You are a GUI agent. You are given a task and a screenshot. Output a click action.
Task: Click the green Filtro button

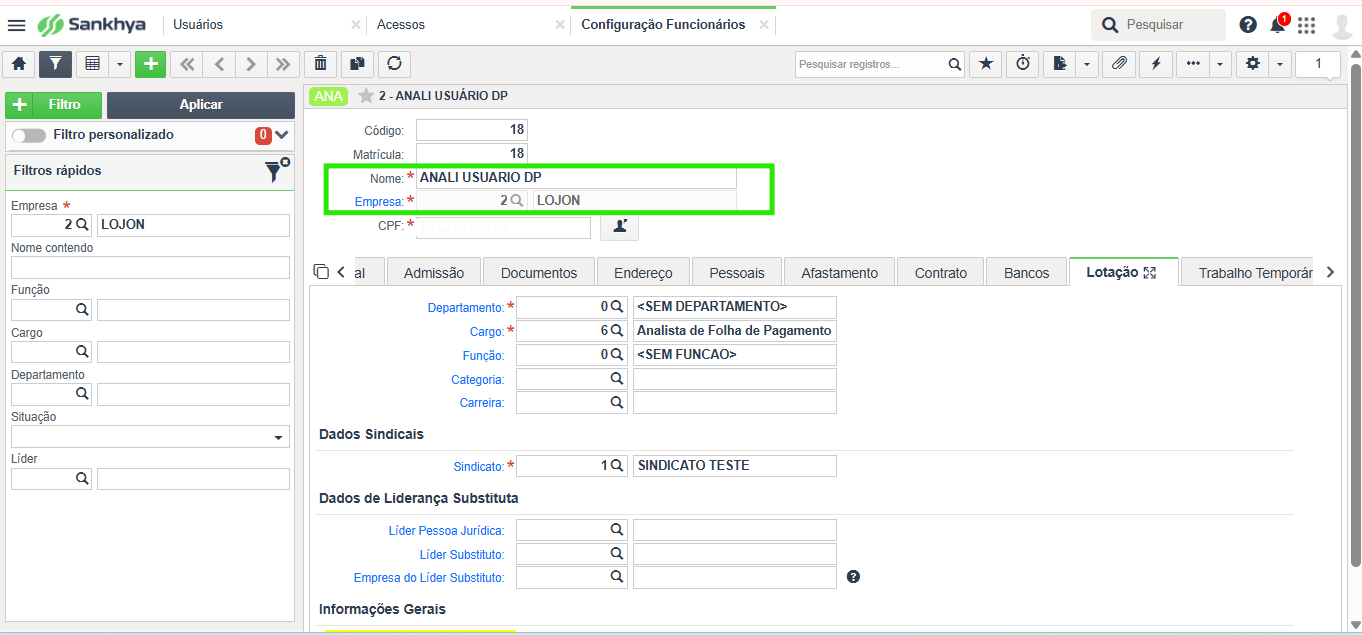[x=54, y=105]
